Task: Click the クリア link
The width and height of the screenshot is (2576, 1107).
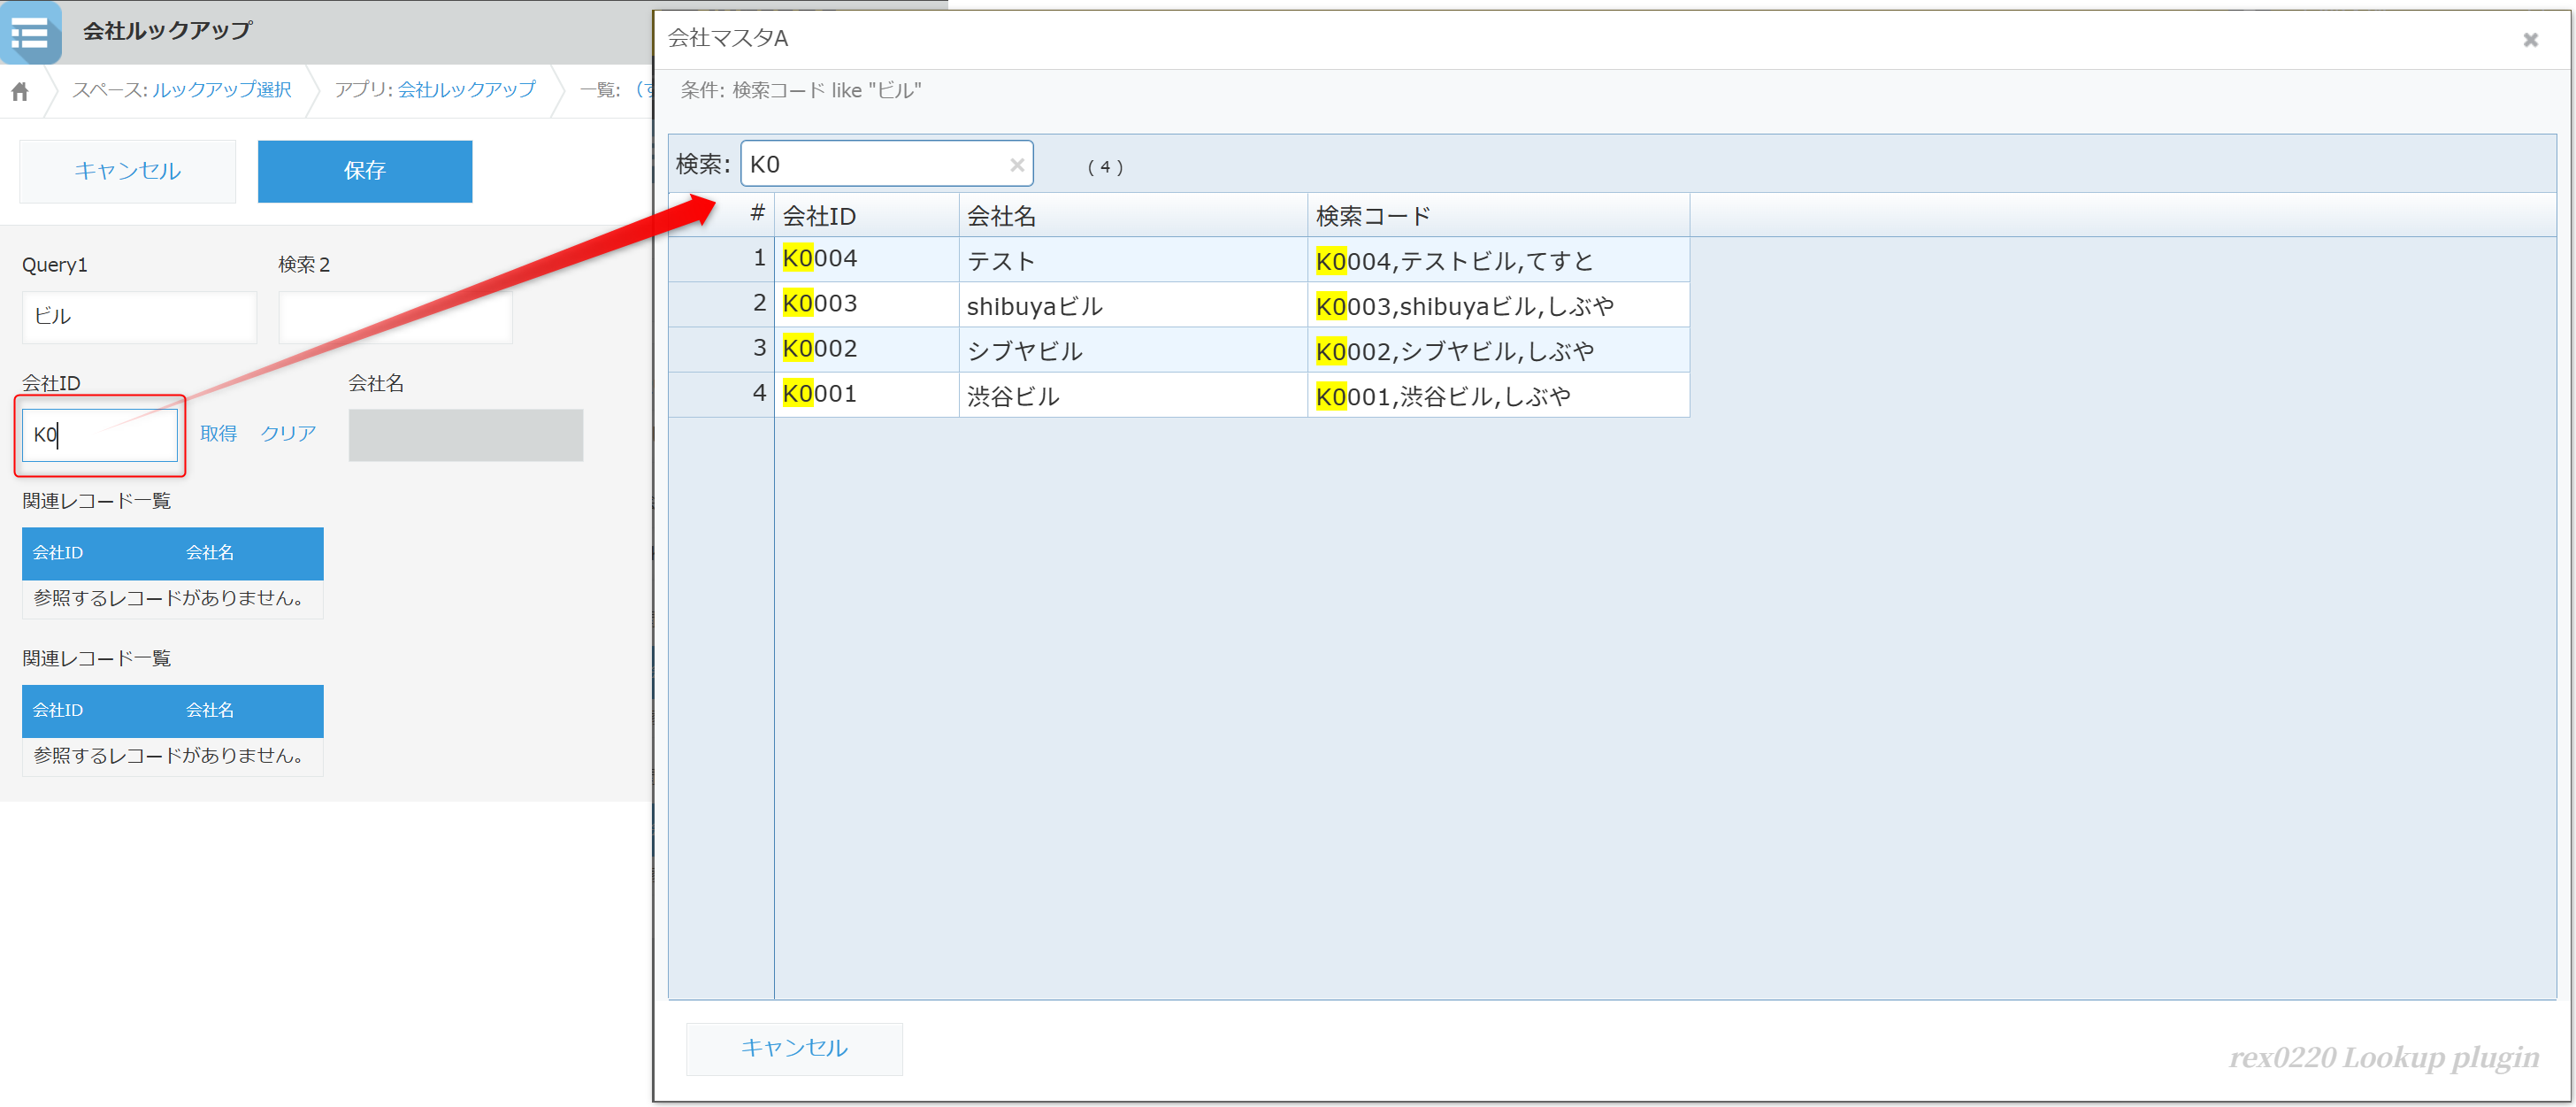Action: click(x=288, y=433)
